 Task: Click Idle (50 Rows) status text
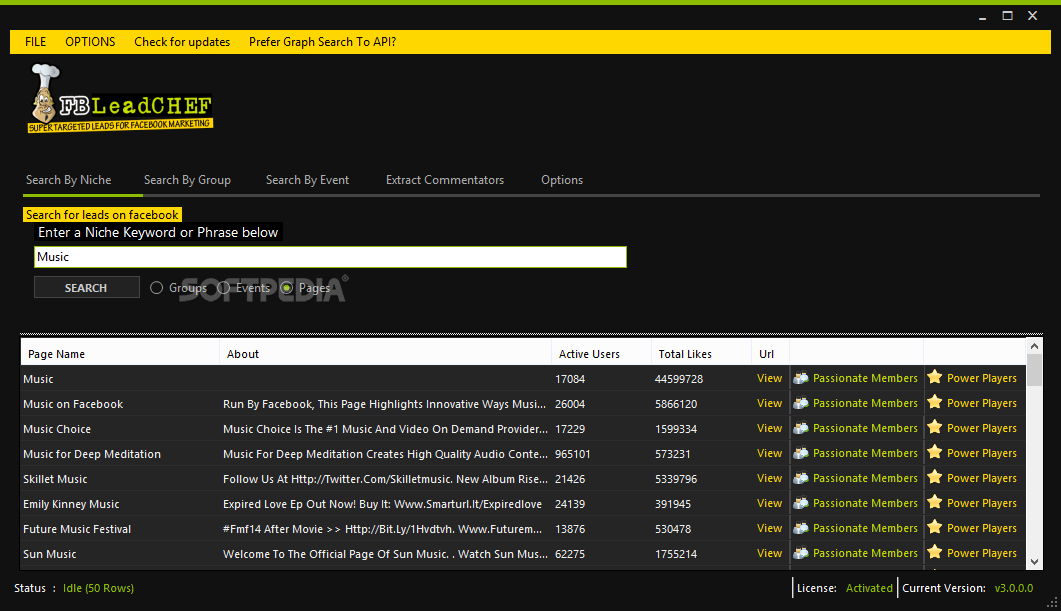pos(98,588)
